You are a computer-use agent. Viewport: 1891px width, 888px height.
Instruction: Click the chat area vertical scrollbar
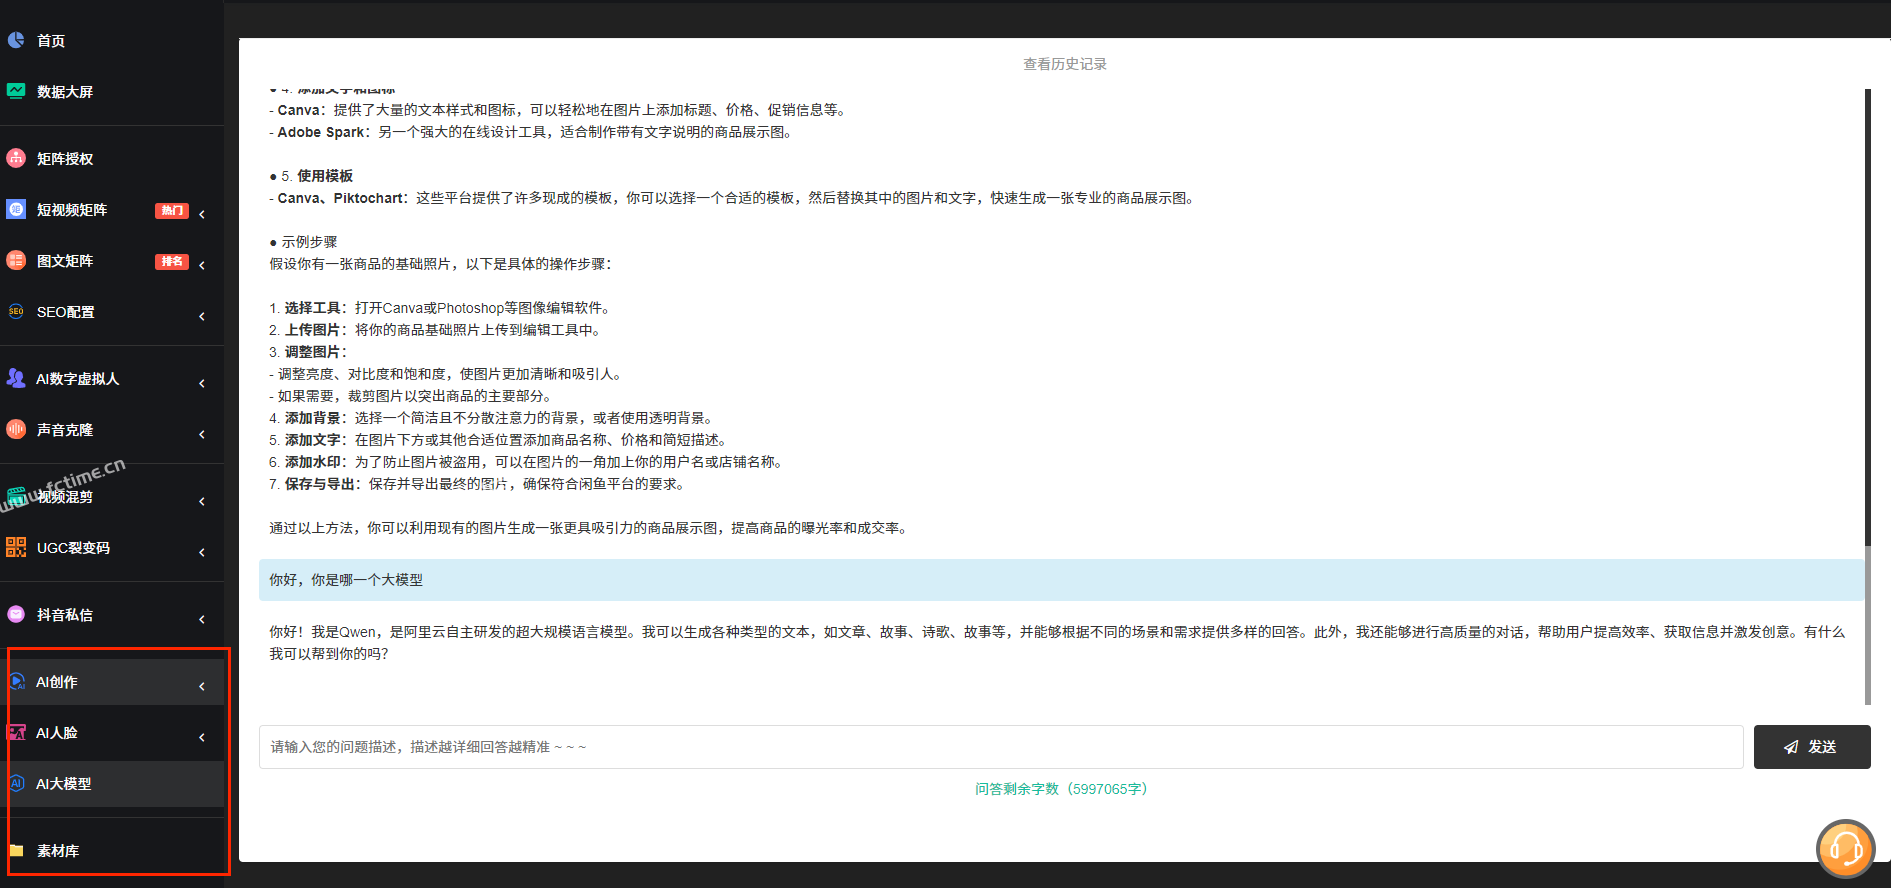[1868, 397]
